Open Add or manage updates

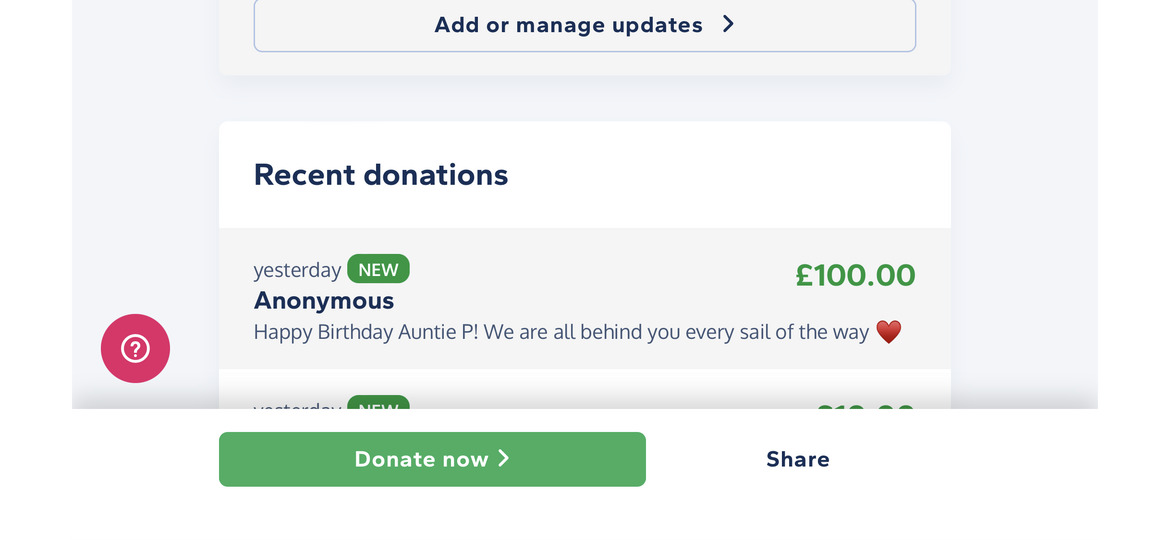(x=585, y=25)
